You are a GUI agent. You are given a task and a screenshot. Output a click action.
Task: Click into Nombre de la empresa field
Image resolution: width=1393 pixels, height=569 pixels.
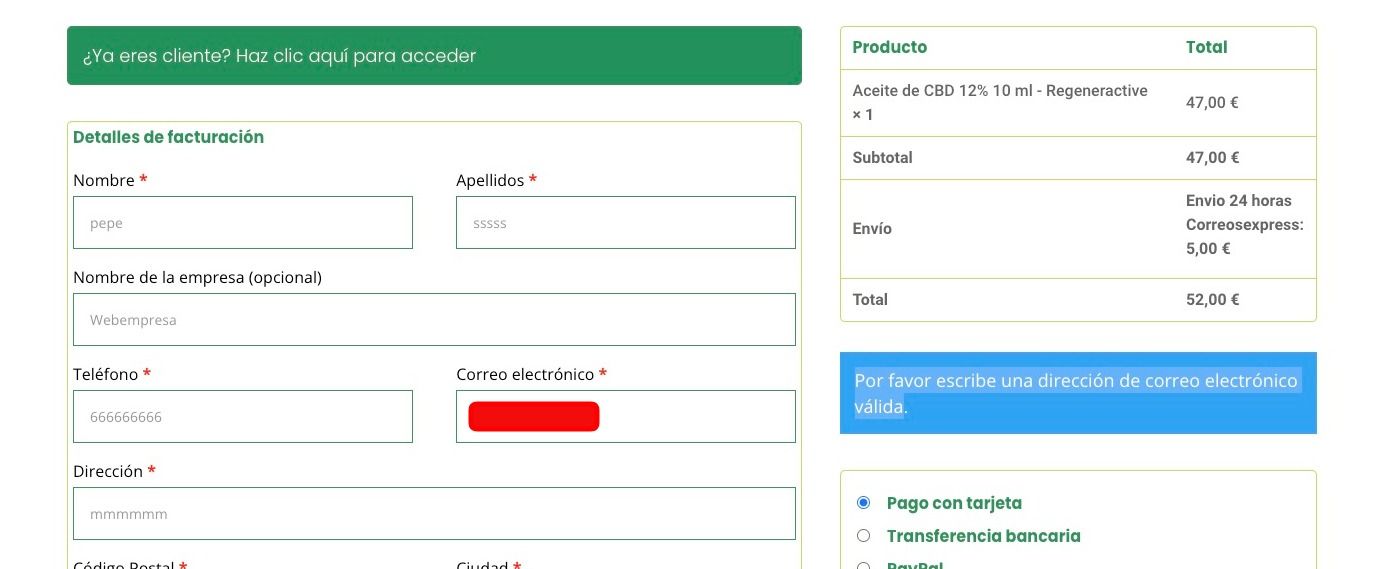pyautogui.click(x=434, y=320)
